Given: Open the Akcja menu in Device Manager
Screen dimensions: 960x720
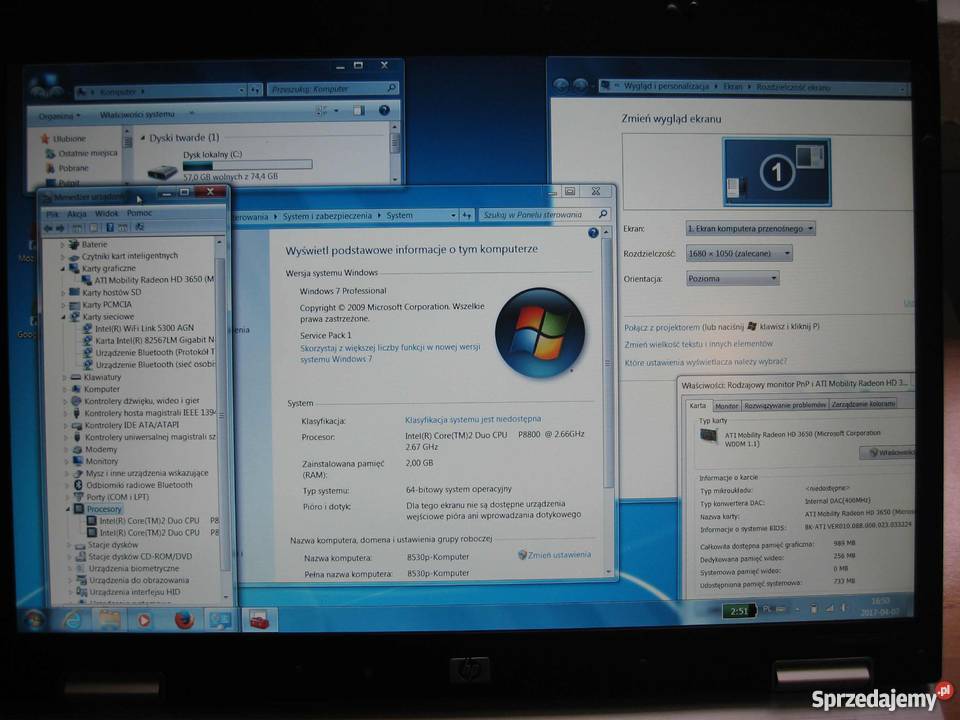Looking at the screenshot, I should pyautogui.click(x=78, y=213).
